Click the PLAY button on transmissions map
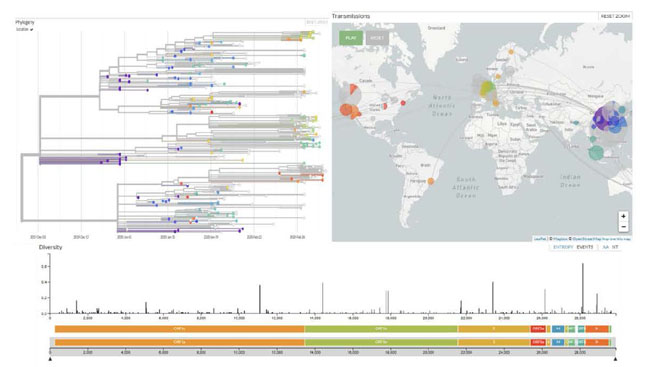This screenshot has width=650, height=367. tap(351, 38)
